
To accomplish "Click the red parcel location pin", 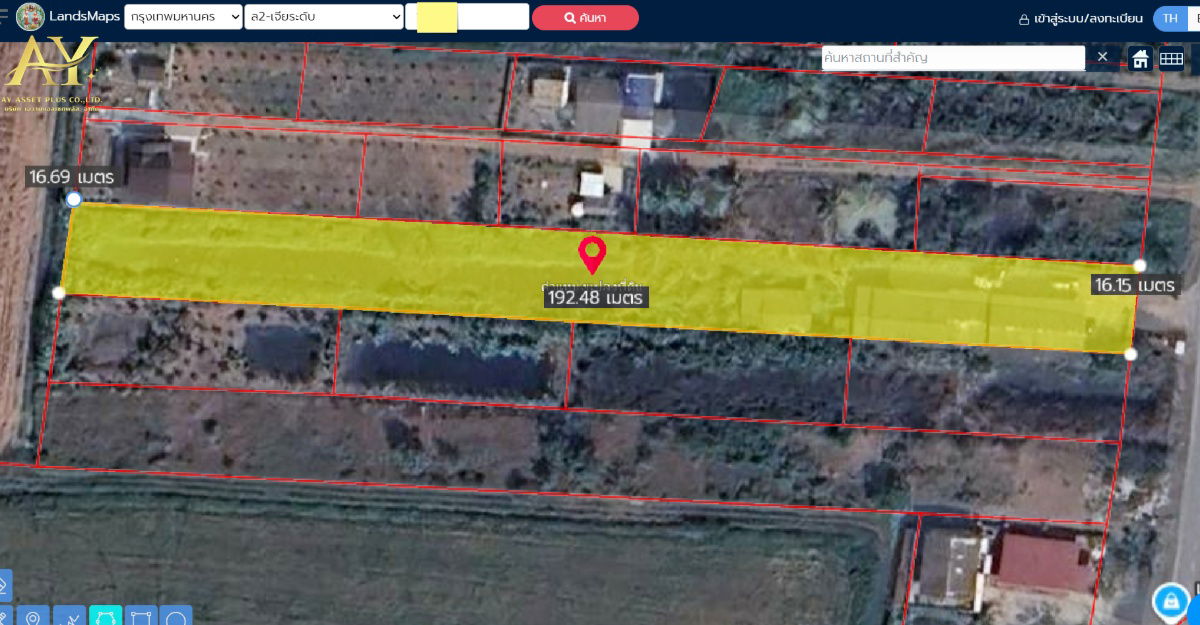I will click(x=593, y=254).
